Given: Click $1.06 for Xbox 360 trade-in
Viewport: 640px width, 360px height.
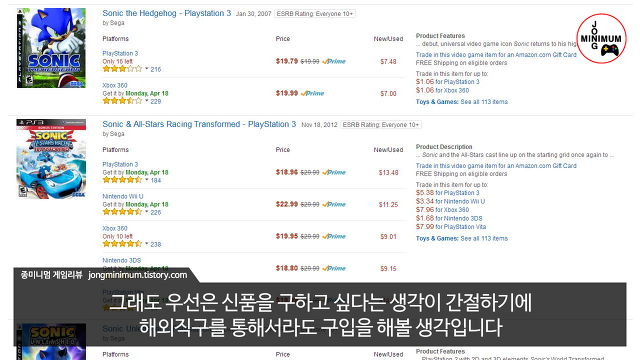Looking at the screenshot, I should tap(442, 90).
